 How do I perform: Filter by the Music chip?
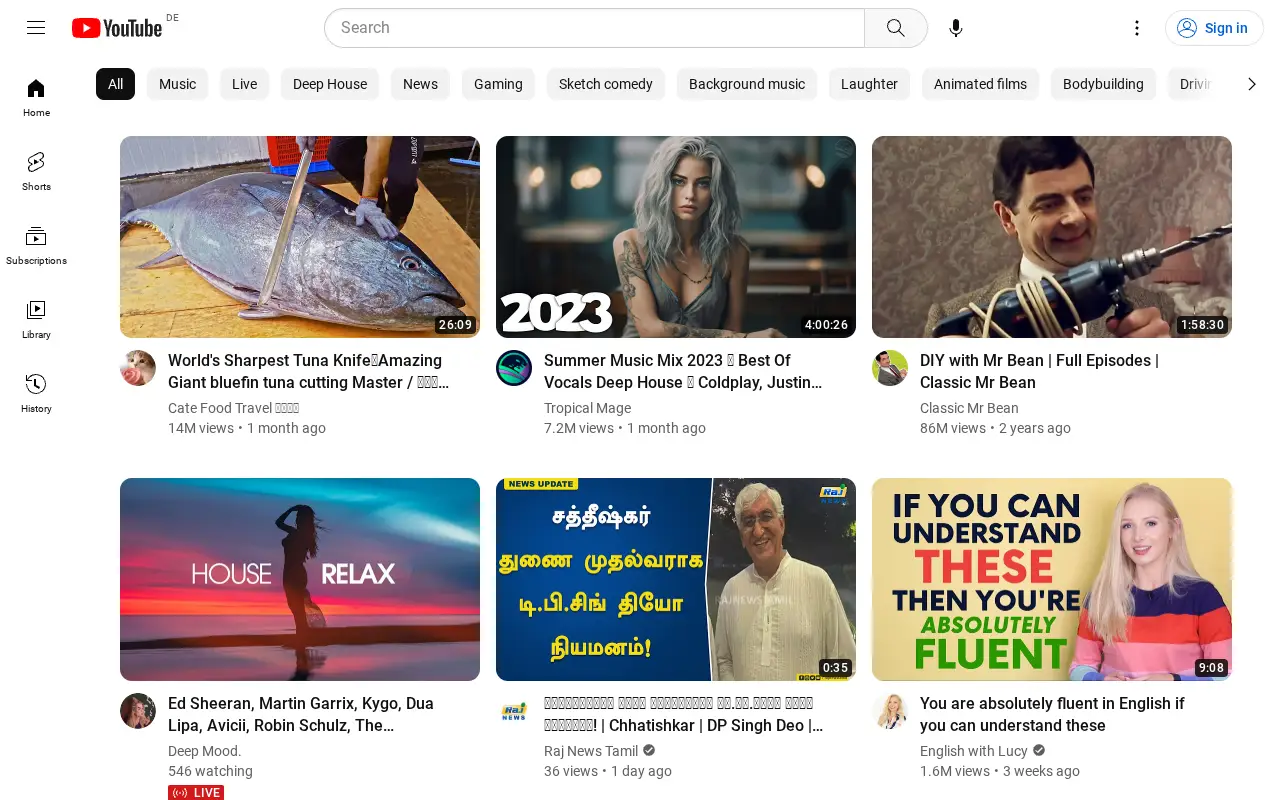click(x=177, y=84)
